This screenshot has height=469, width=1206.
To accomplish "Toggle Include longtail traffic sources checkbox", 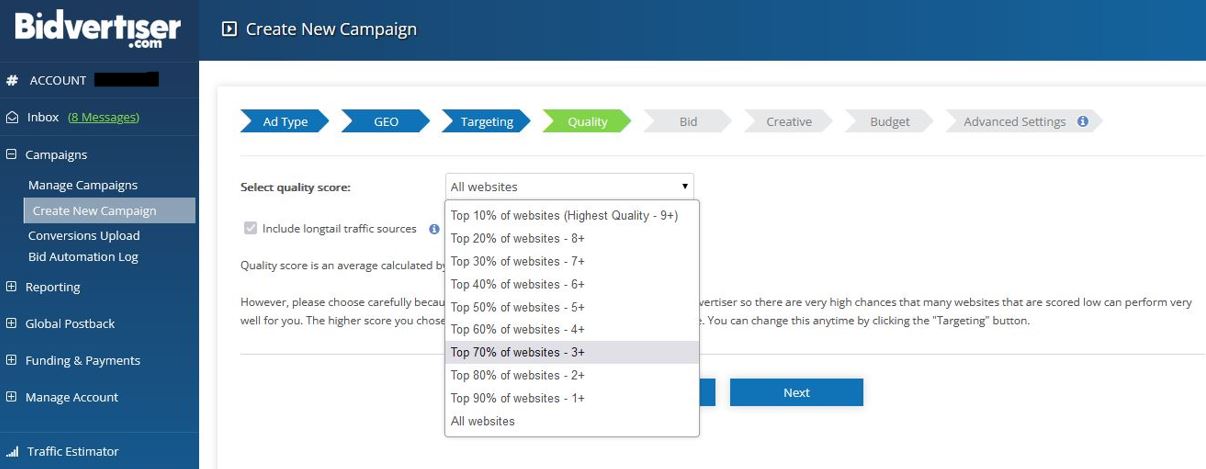I will point(250,229).
